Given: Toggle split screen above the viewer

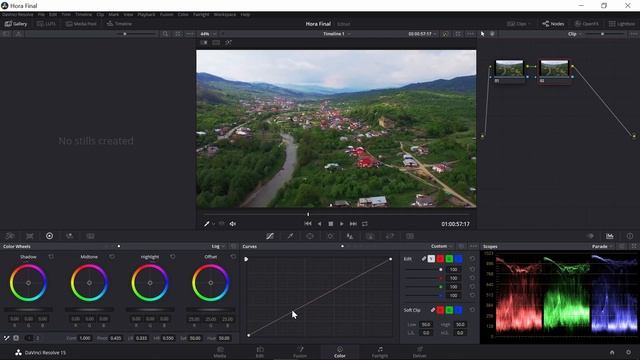Looking at the screenshot, I should pos(216,42).
